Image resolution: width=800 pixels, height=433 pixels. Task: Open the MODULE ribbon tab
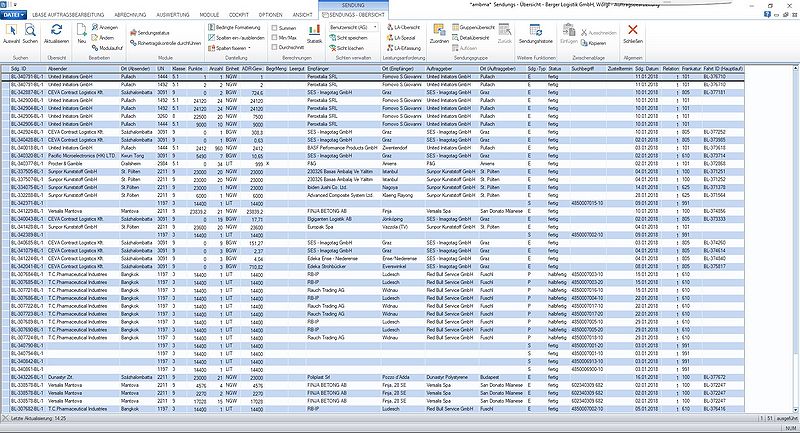tap(209, 15)
